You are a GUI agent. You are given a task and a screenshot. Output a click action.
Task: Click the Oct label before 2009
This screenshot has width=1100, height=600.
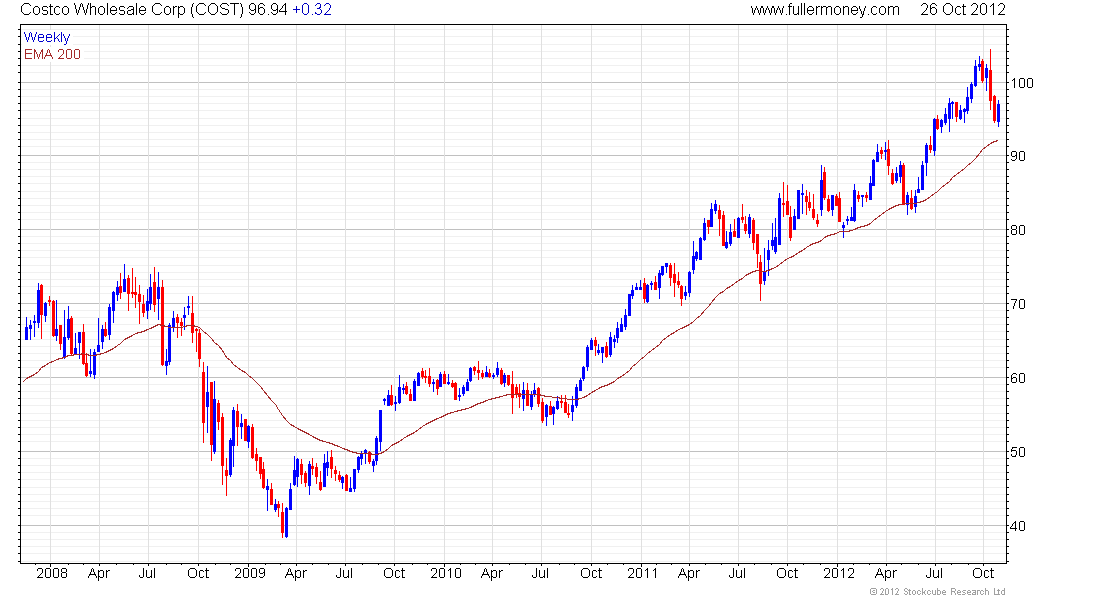click(x=198, y=573)
